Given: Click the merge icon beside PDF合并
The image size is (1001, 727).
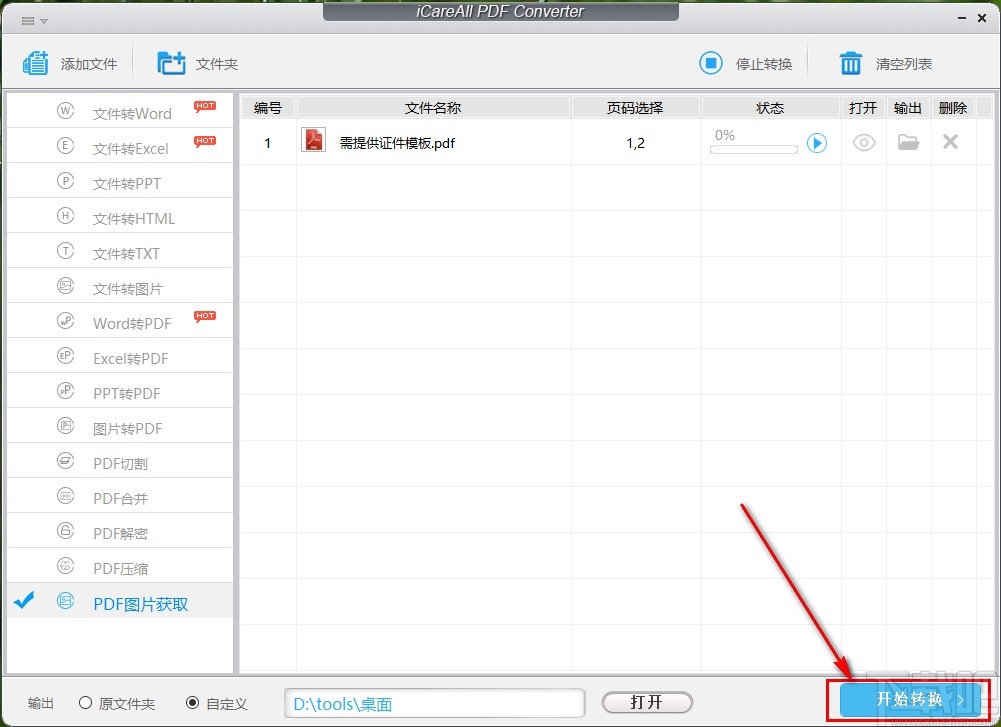Looking at the screenshot, I should click(65, 495).
